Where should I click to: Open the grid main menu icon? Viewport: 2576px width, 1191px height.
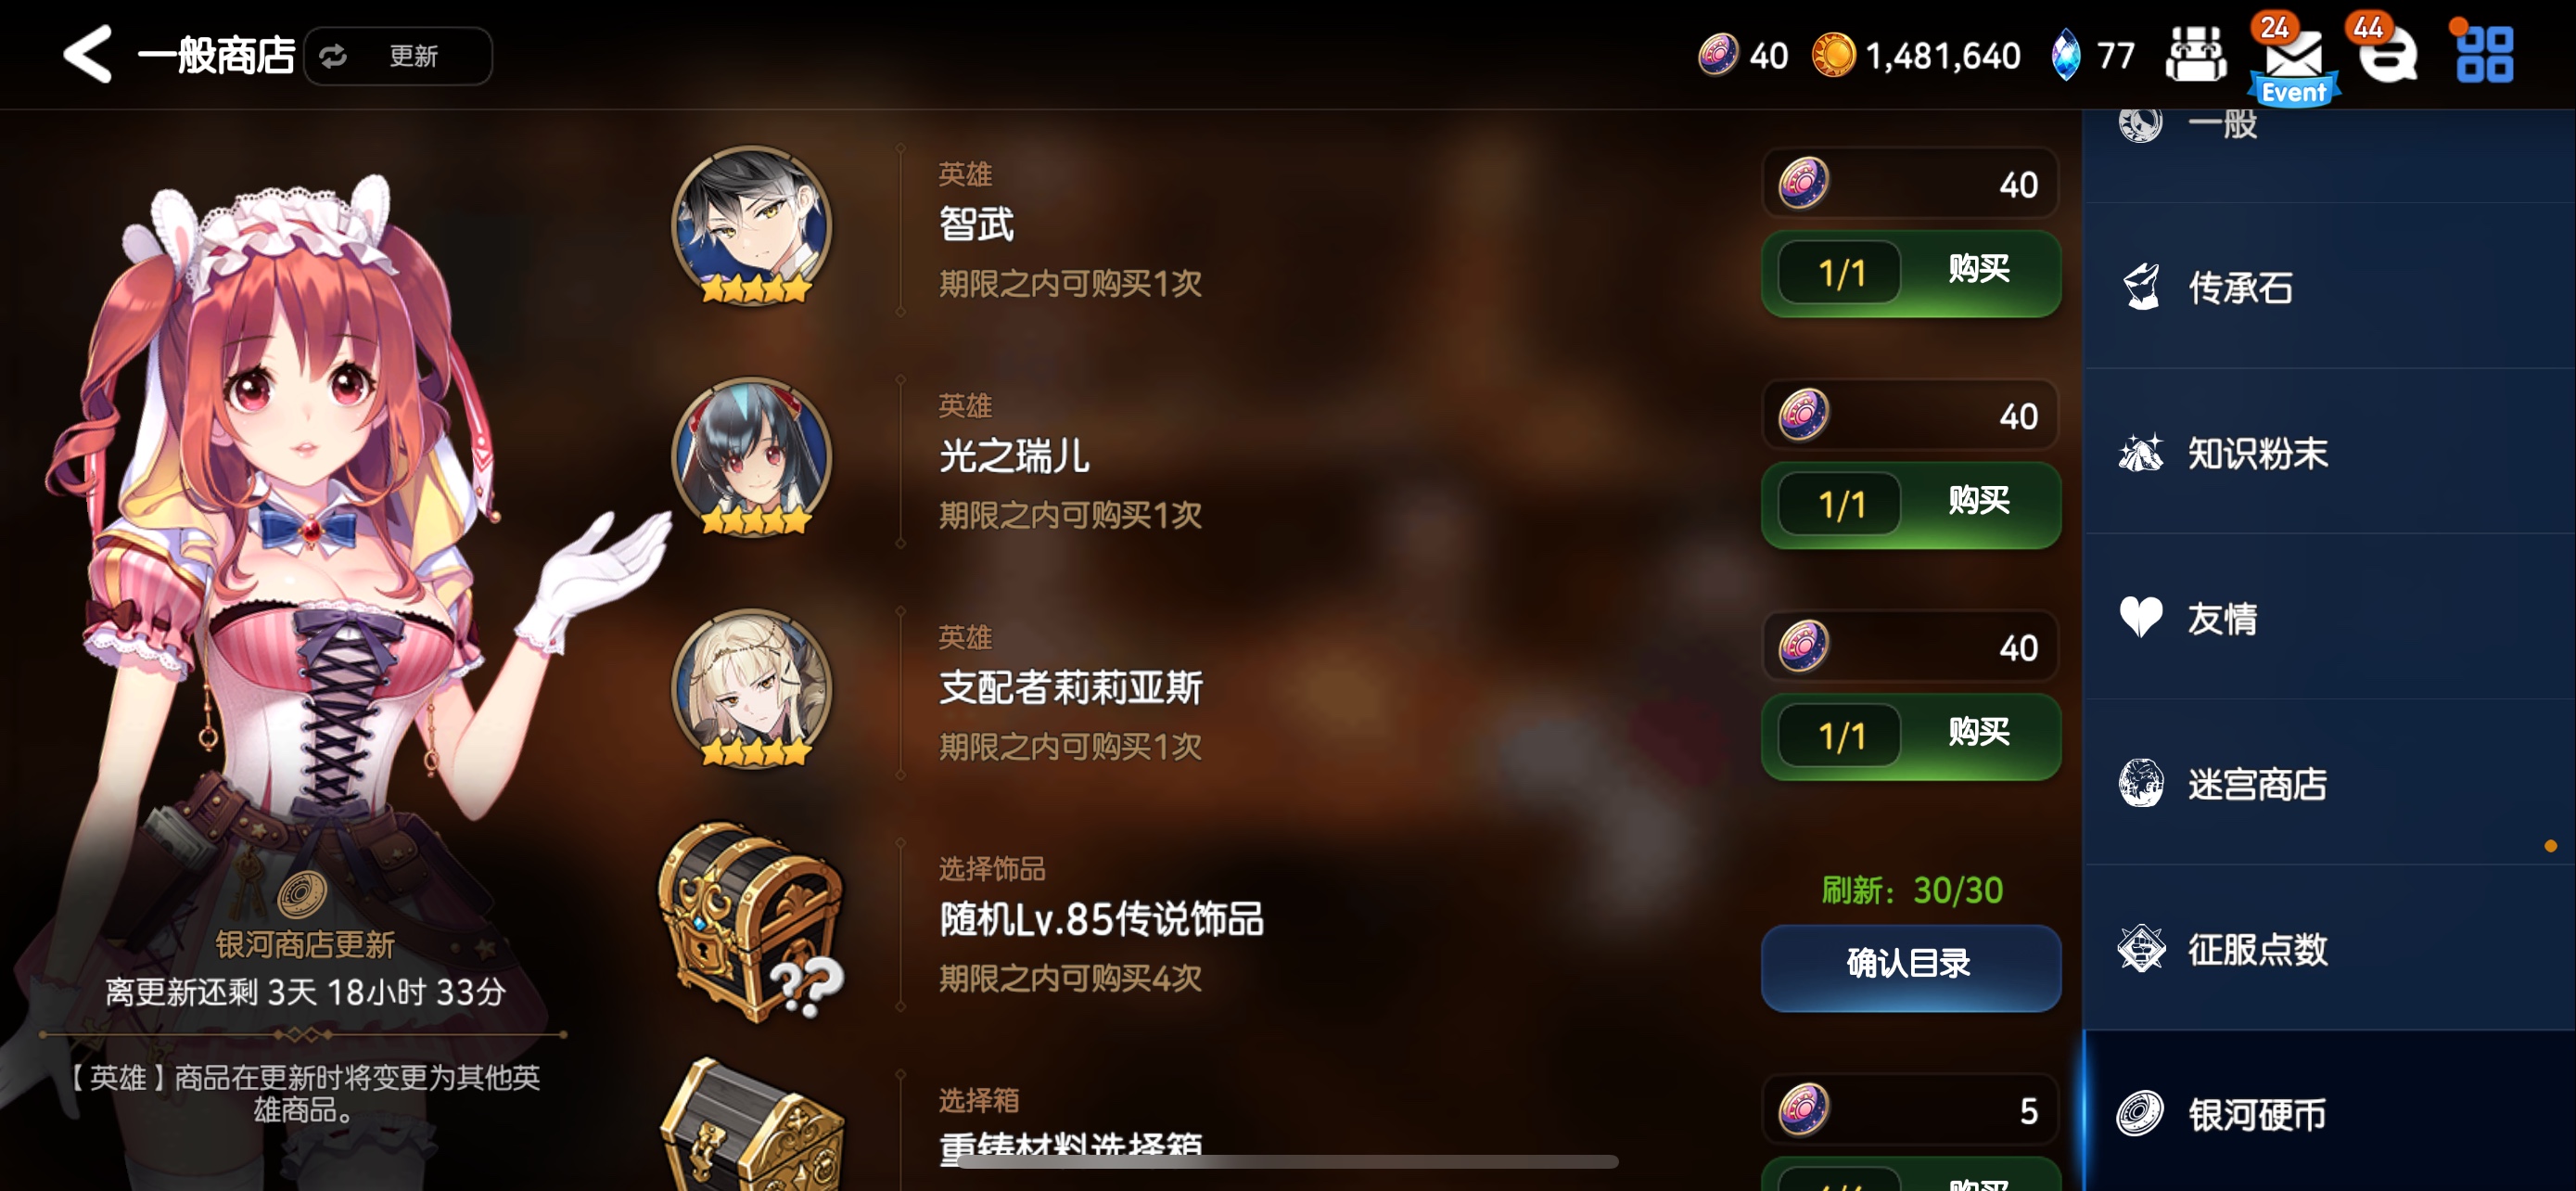coord(2485,55)
